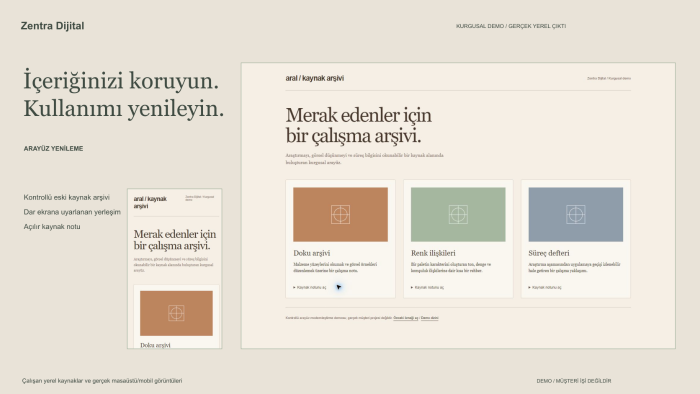Expand Kaynak notunu aç under Süreç defteri
This screenshot has width=700, height=394.
pos(545,287)
